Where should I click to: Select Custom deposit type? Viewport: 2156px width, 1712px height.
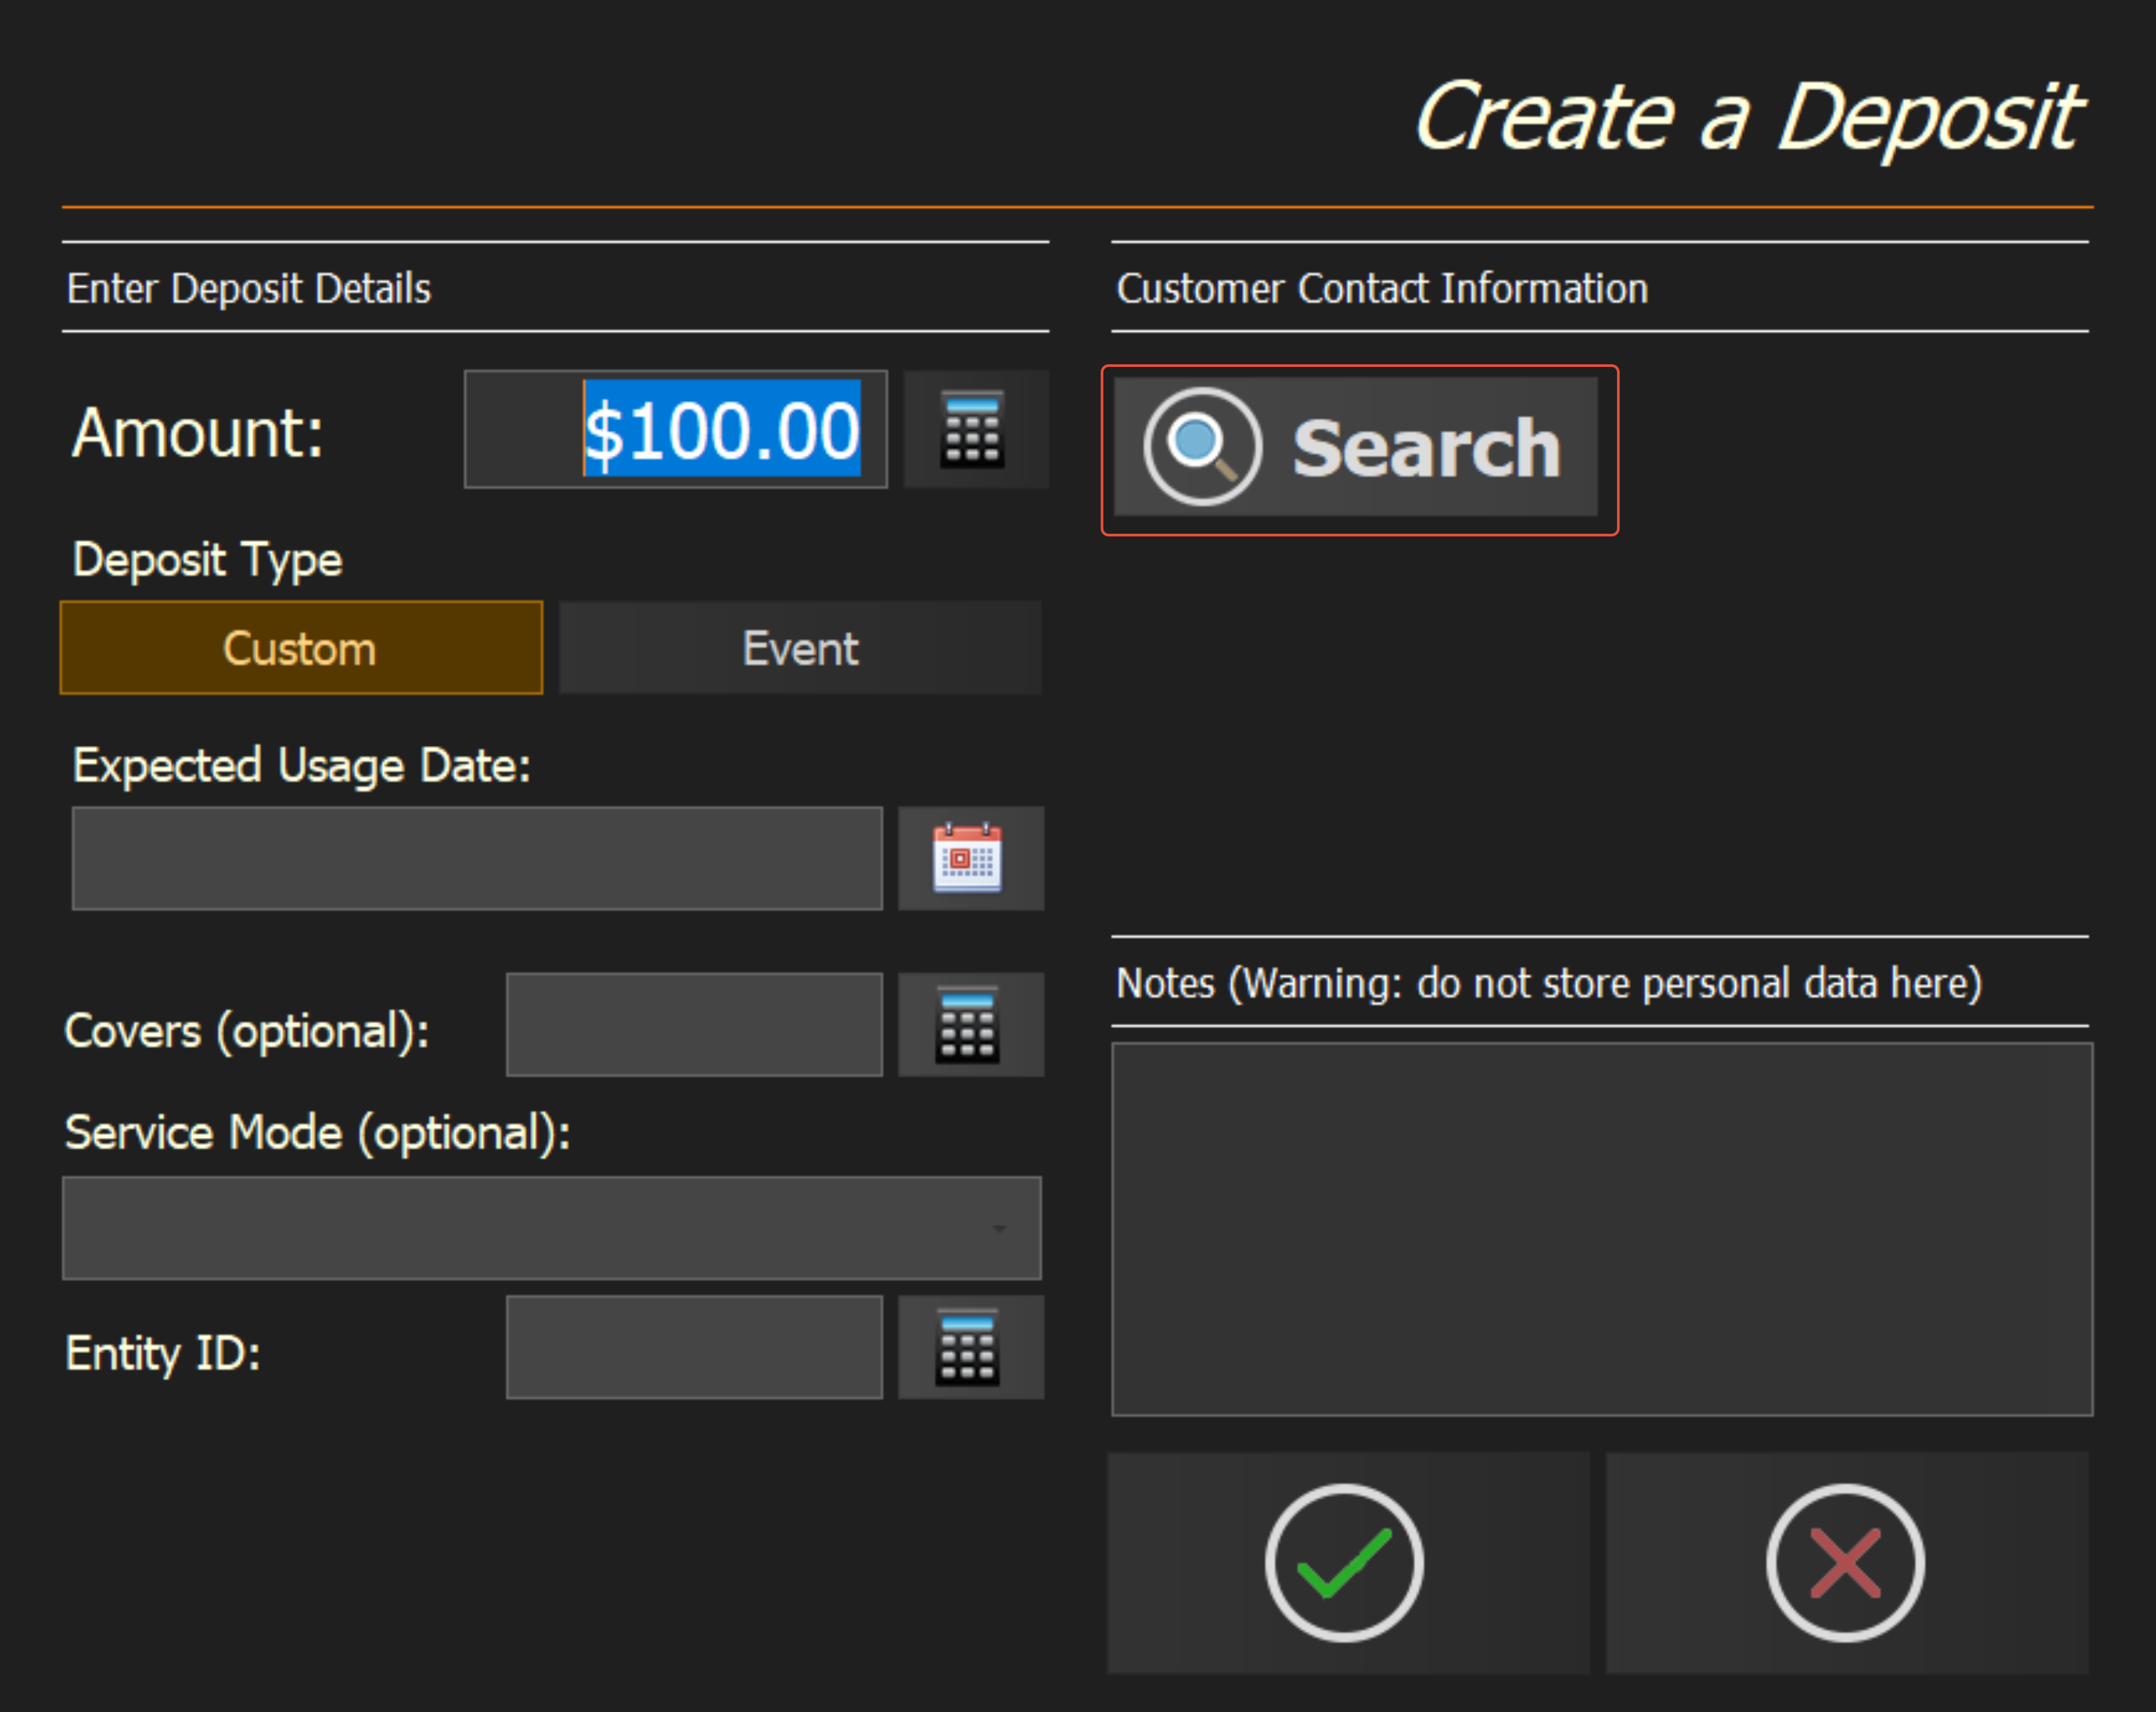(301, 648)
